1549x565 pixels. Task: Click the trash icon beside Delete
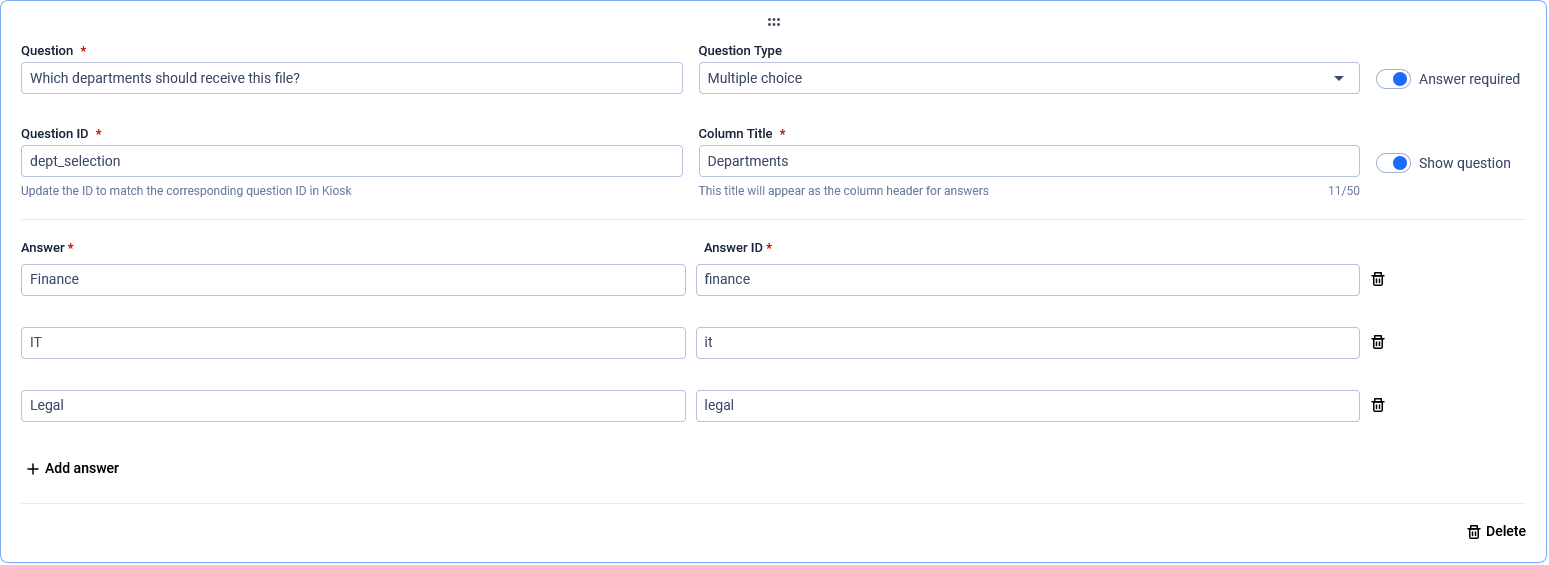(1473, 532)
